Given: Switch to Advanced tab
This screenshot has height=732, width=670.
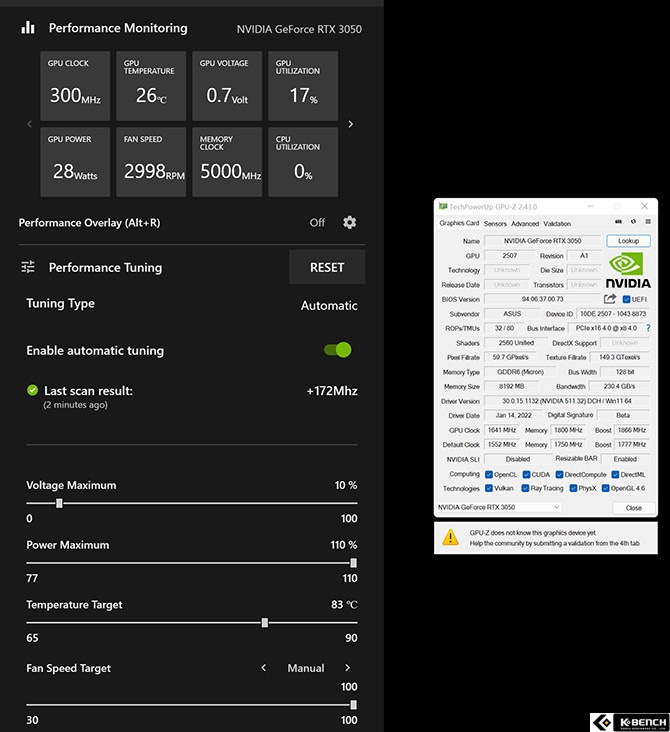Looking at the screenshot, I should [x=525, y=224].
